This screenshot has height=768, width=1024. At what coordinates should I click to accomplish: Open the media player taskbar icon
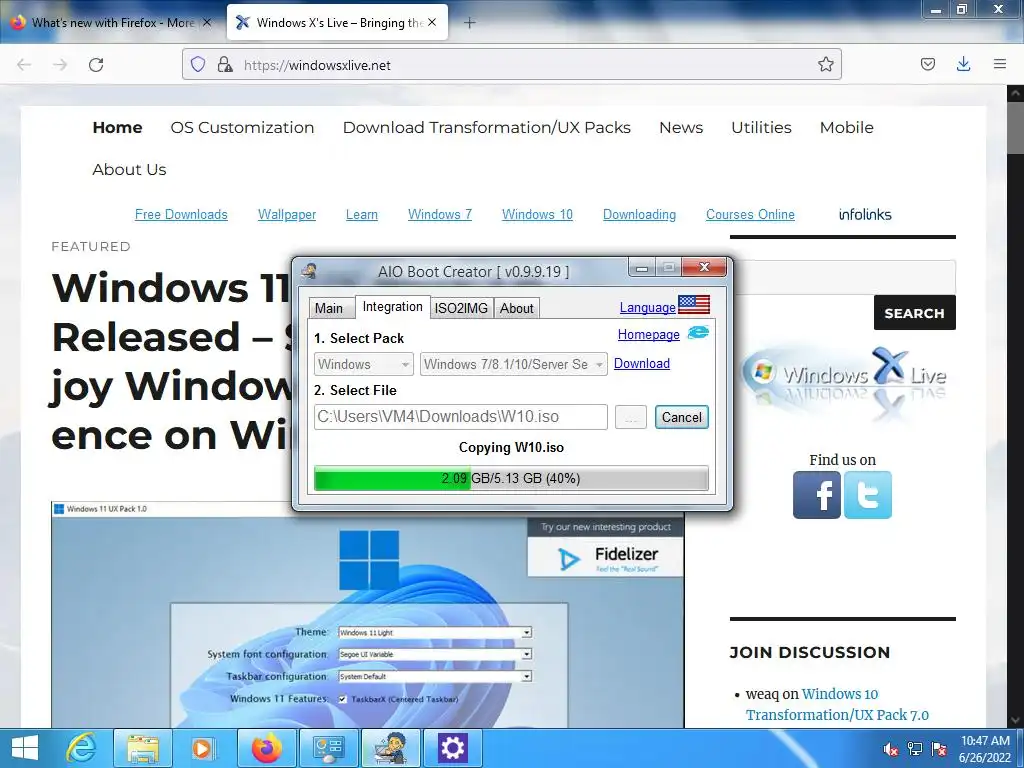click(x=202, y=748)
